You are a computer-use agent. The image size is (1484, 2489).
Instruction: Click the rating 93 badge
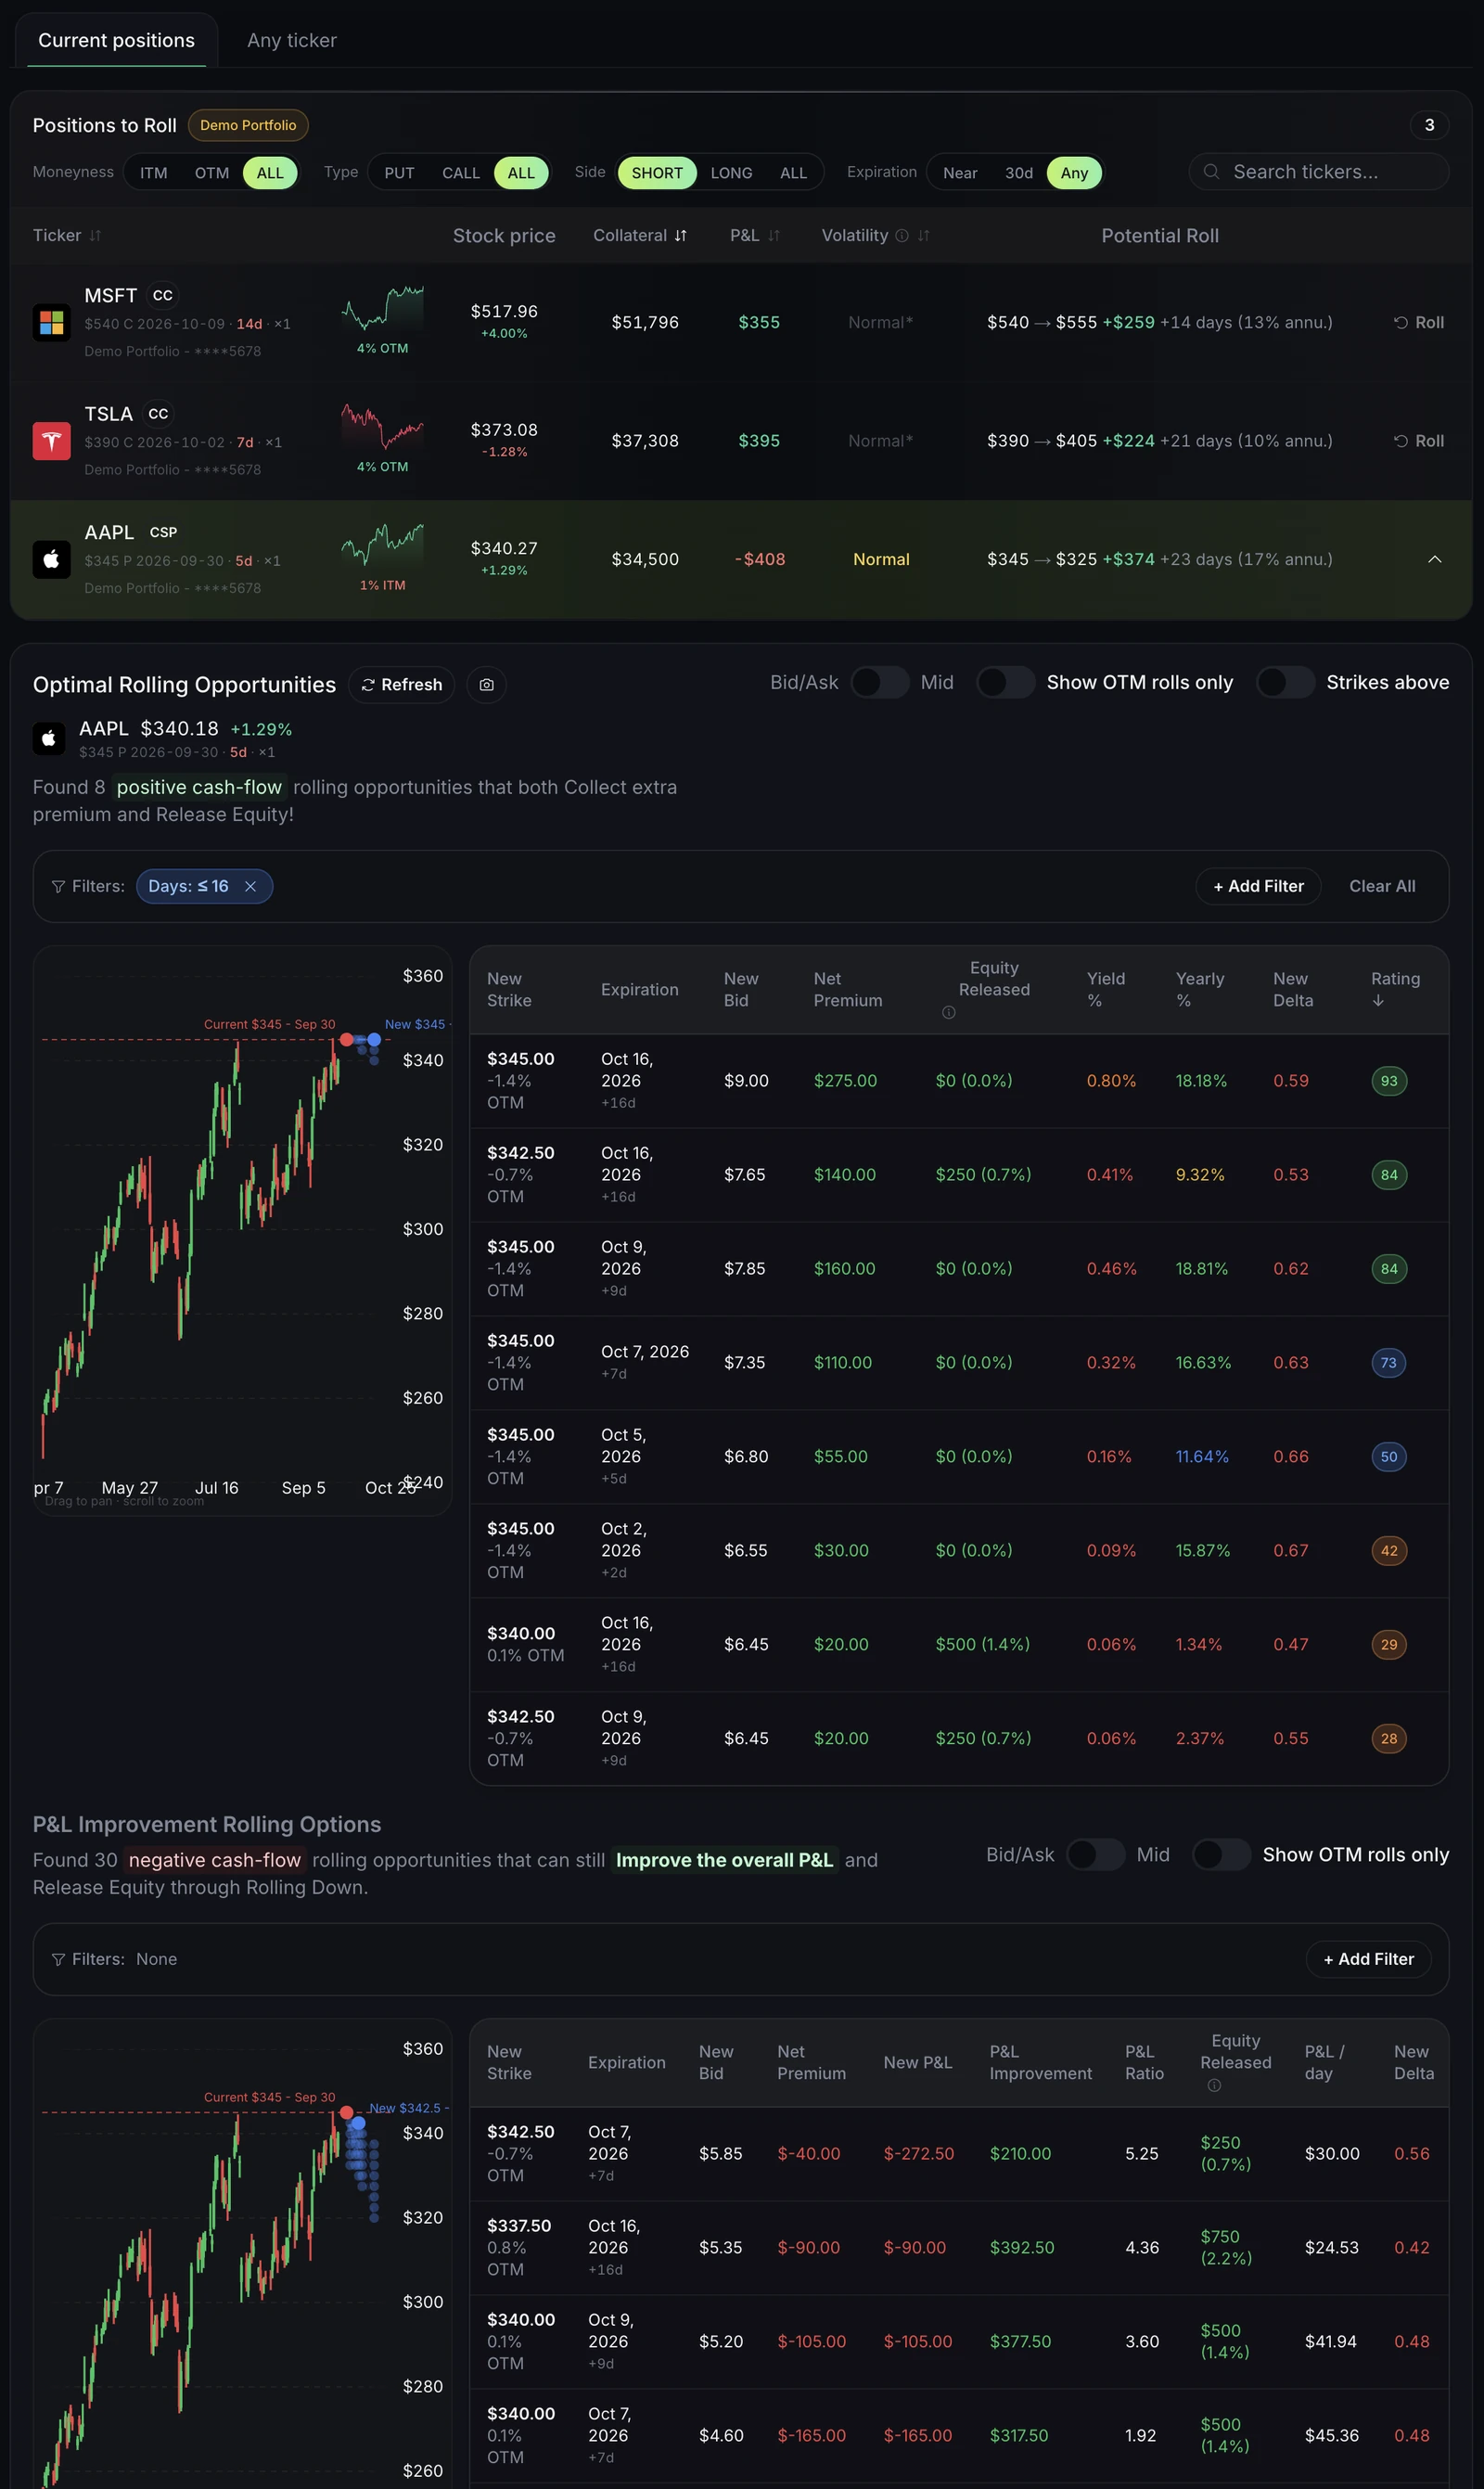pos(1389,1081)
